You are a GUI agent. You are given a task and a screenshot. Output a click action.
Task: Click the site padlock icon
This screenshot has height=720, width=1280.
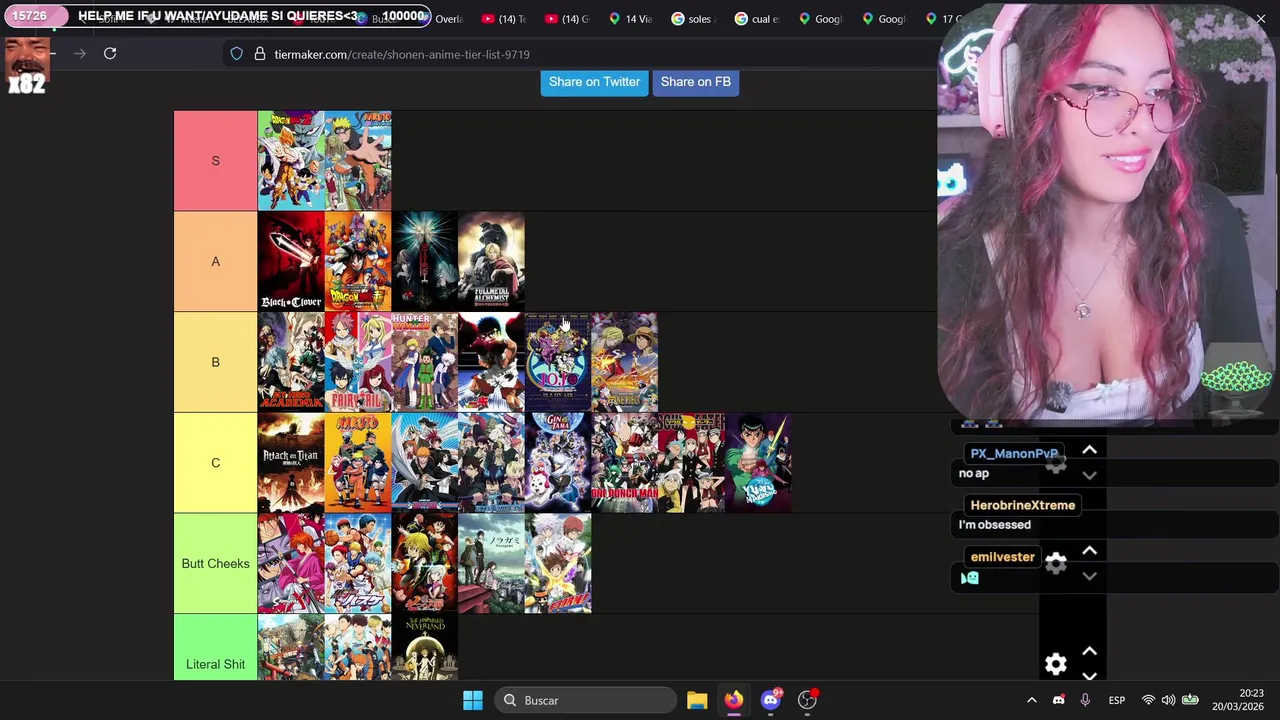point(259,54)
